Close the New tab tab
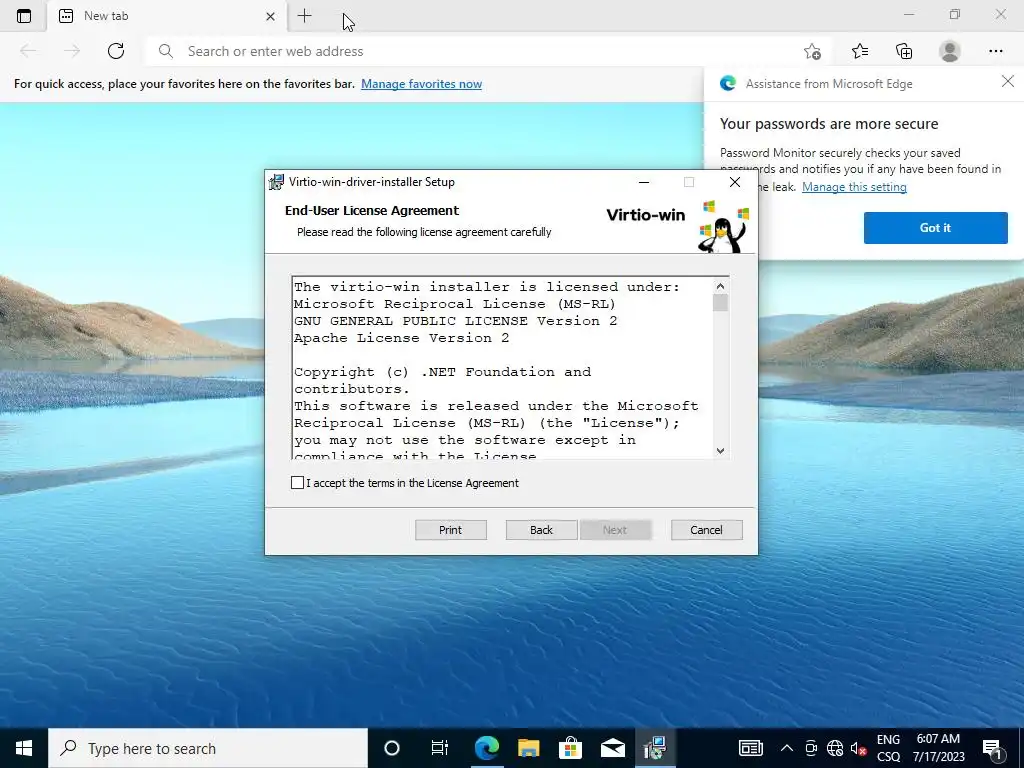Screen dimensions: 1024x768 click(x=270, y=16)
